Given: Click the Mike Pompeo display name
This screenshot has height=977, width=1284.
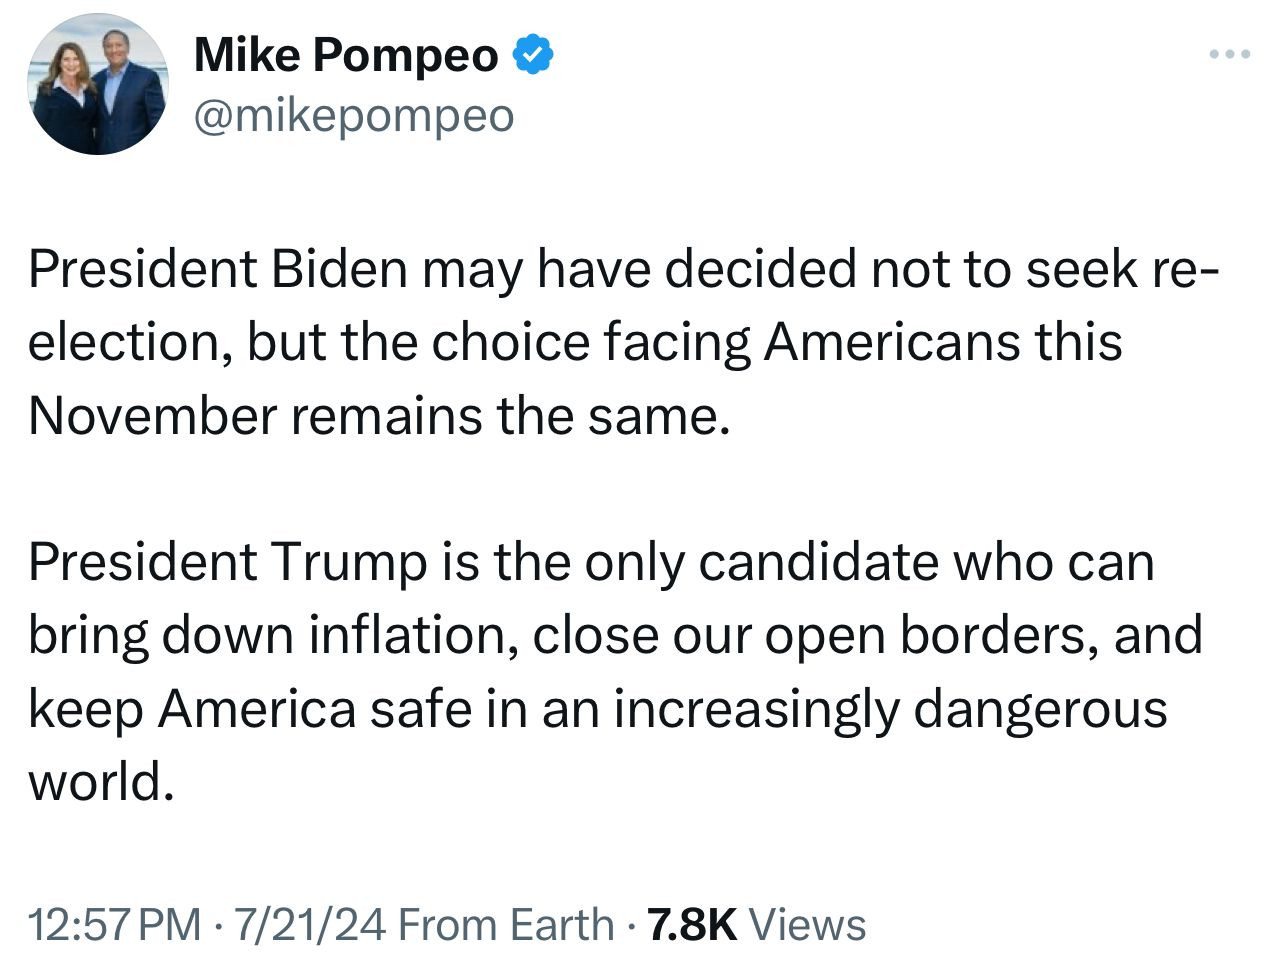Looking at the screenshot, I should point(345,55).
